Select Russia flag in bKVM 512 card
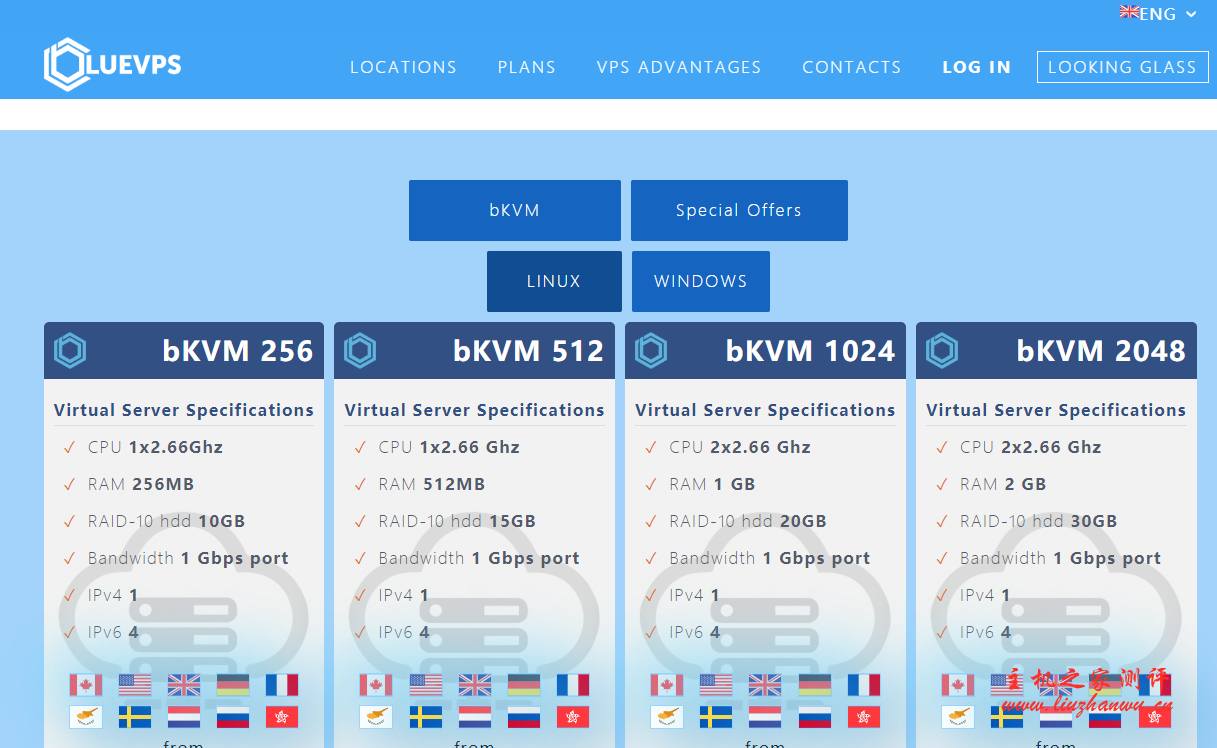 [x=524, y=717]
